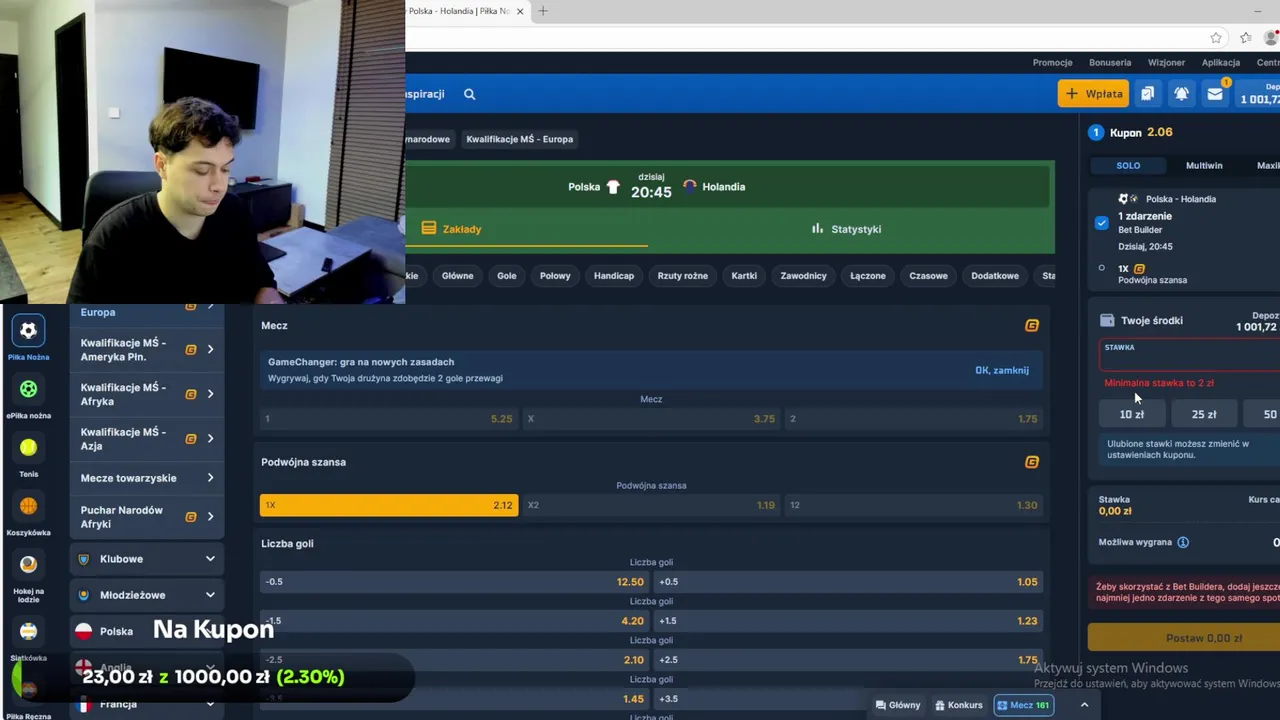Open the Promocje link
Screen dimensions: 1280x720
[x=1052, y=62]
